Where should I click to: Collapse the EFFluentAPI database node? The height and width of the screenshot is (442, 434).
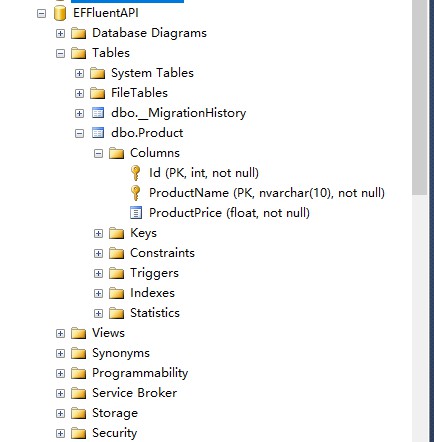pyautogui.click(x=41, y=14)
